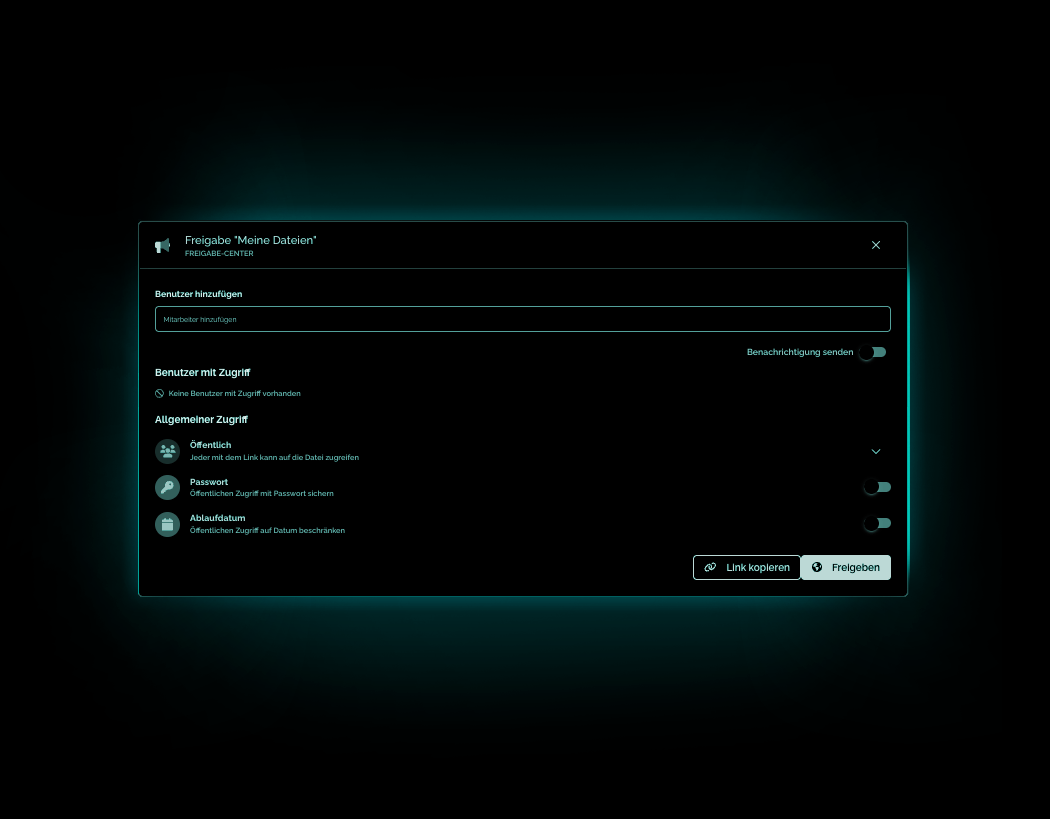The height and width of the screenshot is (819, 1050).
Task: Turn on the Passwort protection toggle
Action: click(x=877, y=488)
